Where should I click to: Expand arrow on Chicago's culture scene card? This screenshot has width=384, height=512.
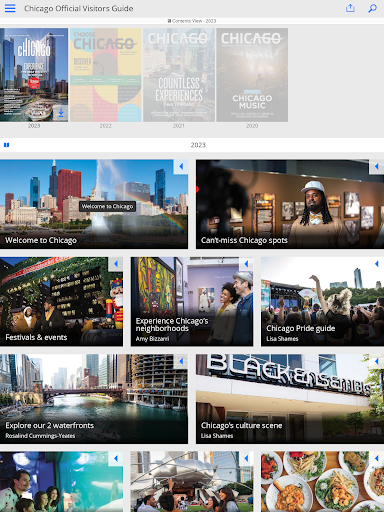point(377,361)
